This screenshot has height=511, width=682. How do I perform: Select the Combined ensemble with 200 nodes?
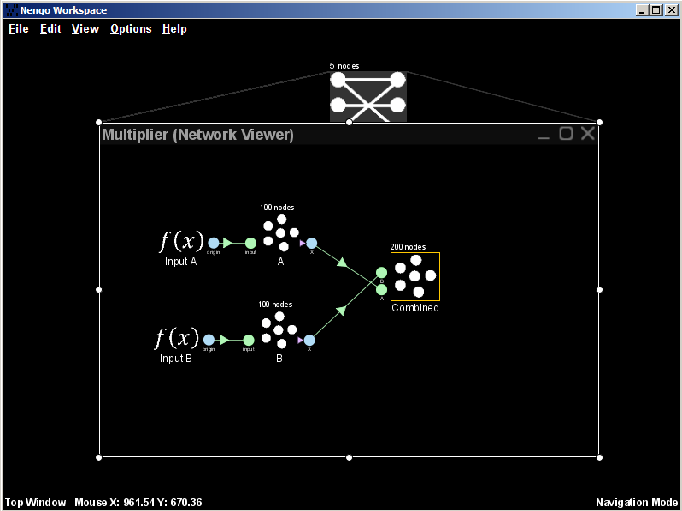[415, 276]
